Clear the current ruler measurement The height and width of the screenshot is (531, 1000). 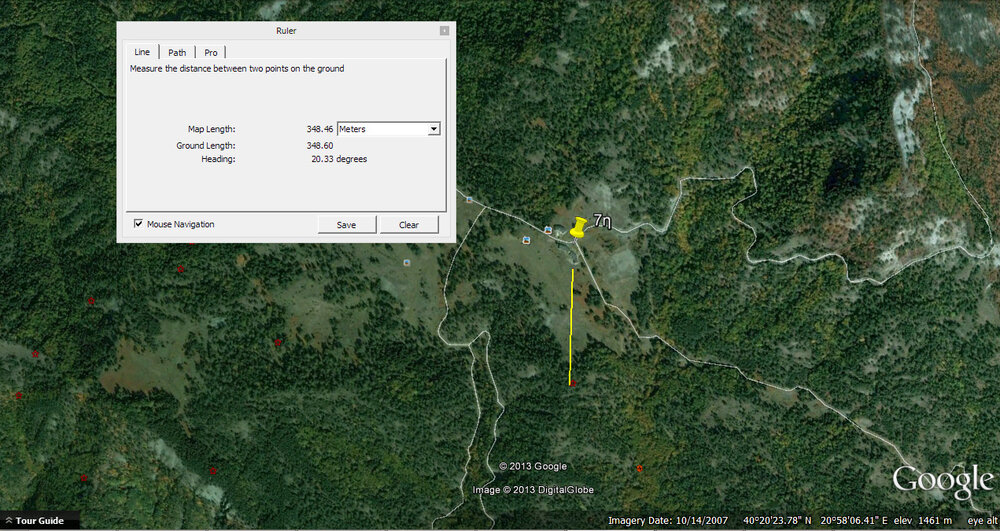click(x=408, y=225)
